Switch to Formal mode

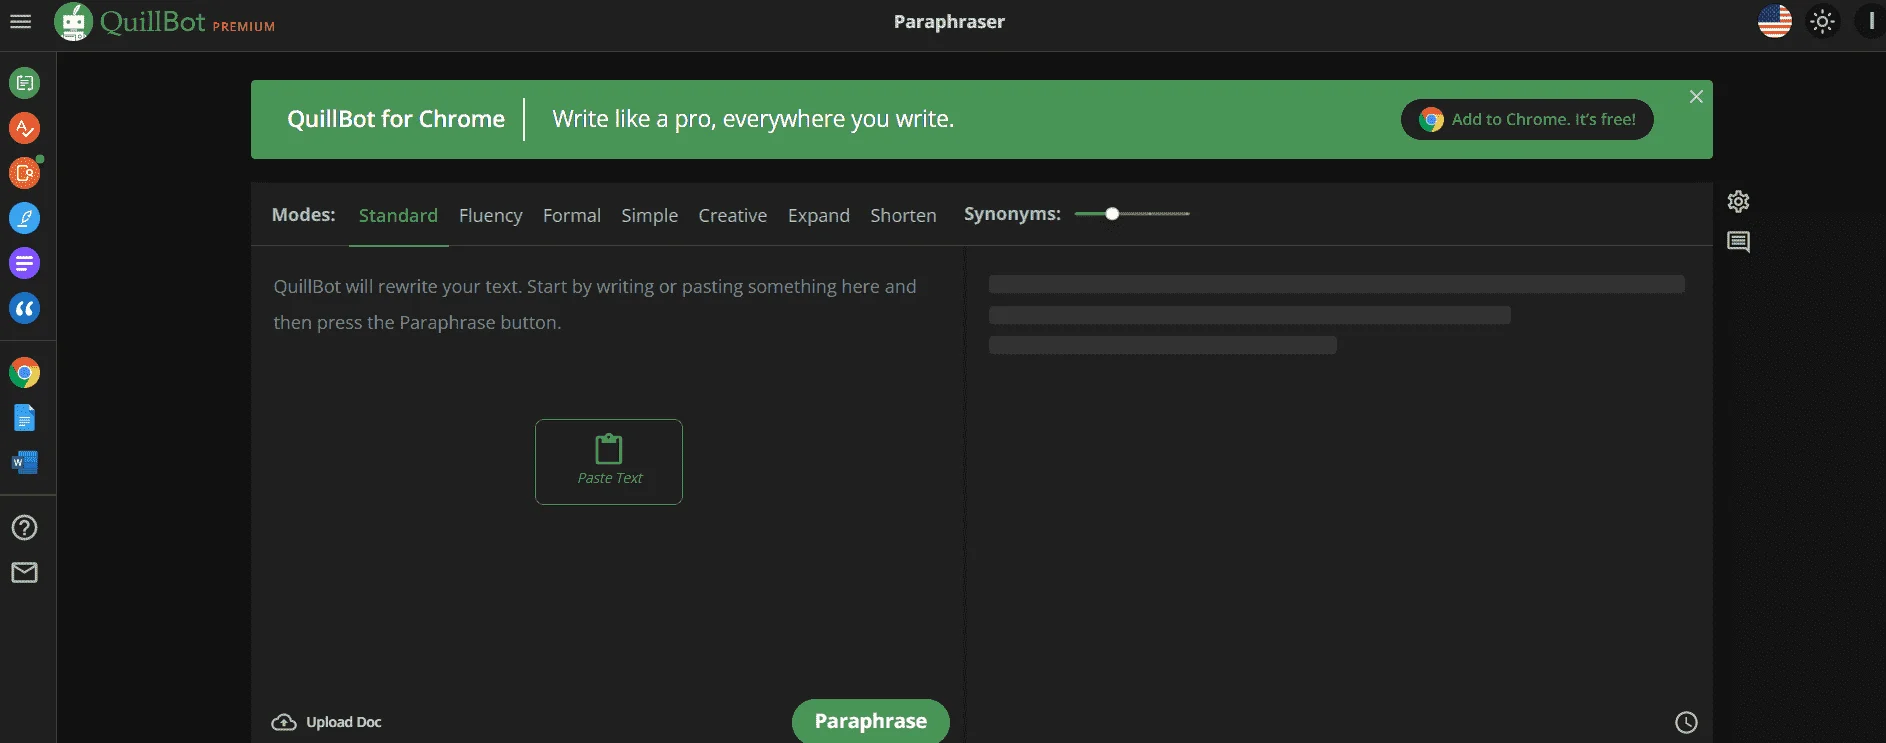pos(572,215)
